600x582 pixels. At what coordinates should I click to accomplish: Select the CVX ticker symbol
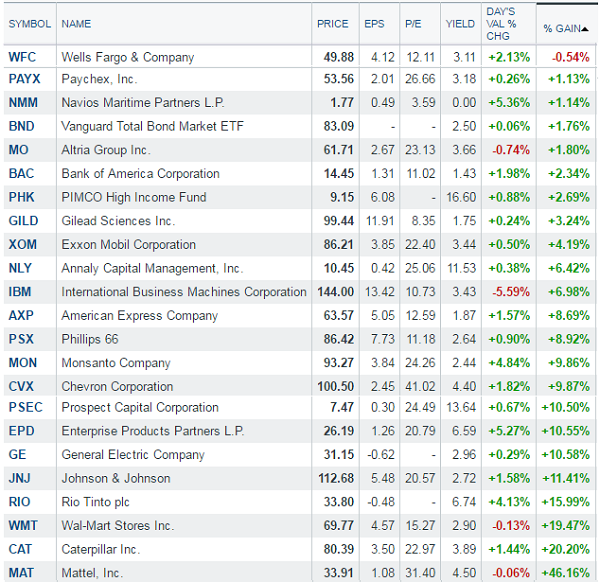(21, 386)
